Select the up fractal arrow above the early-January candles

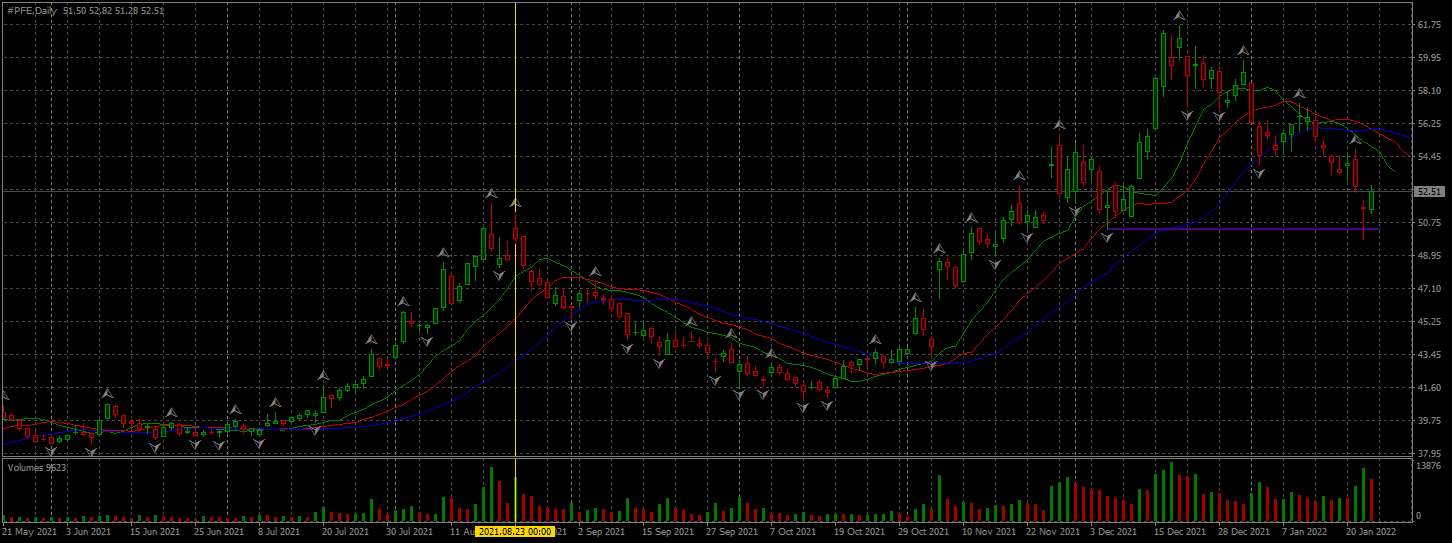[x=1298, y=93]
